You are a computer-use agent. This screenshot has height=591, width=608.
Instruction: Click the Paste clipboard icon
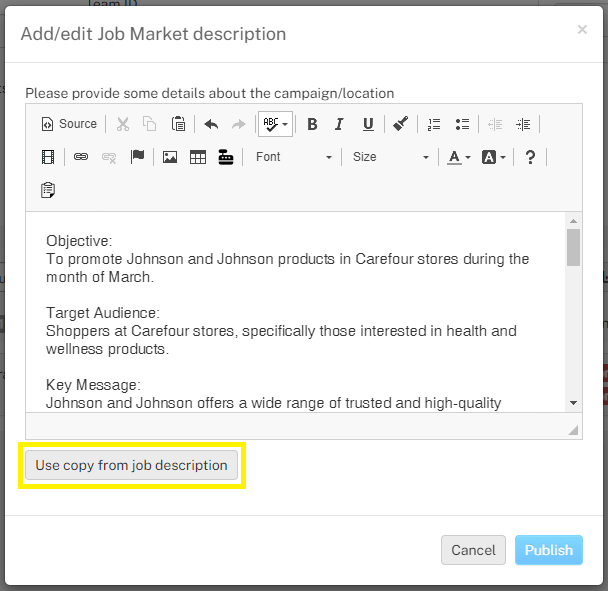pyautogui.click(x=178, y=124)
